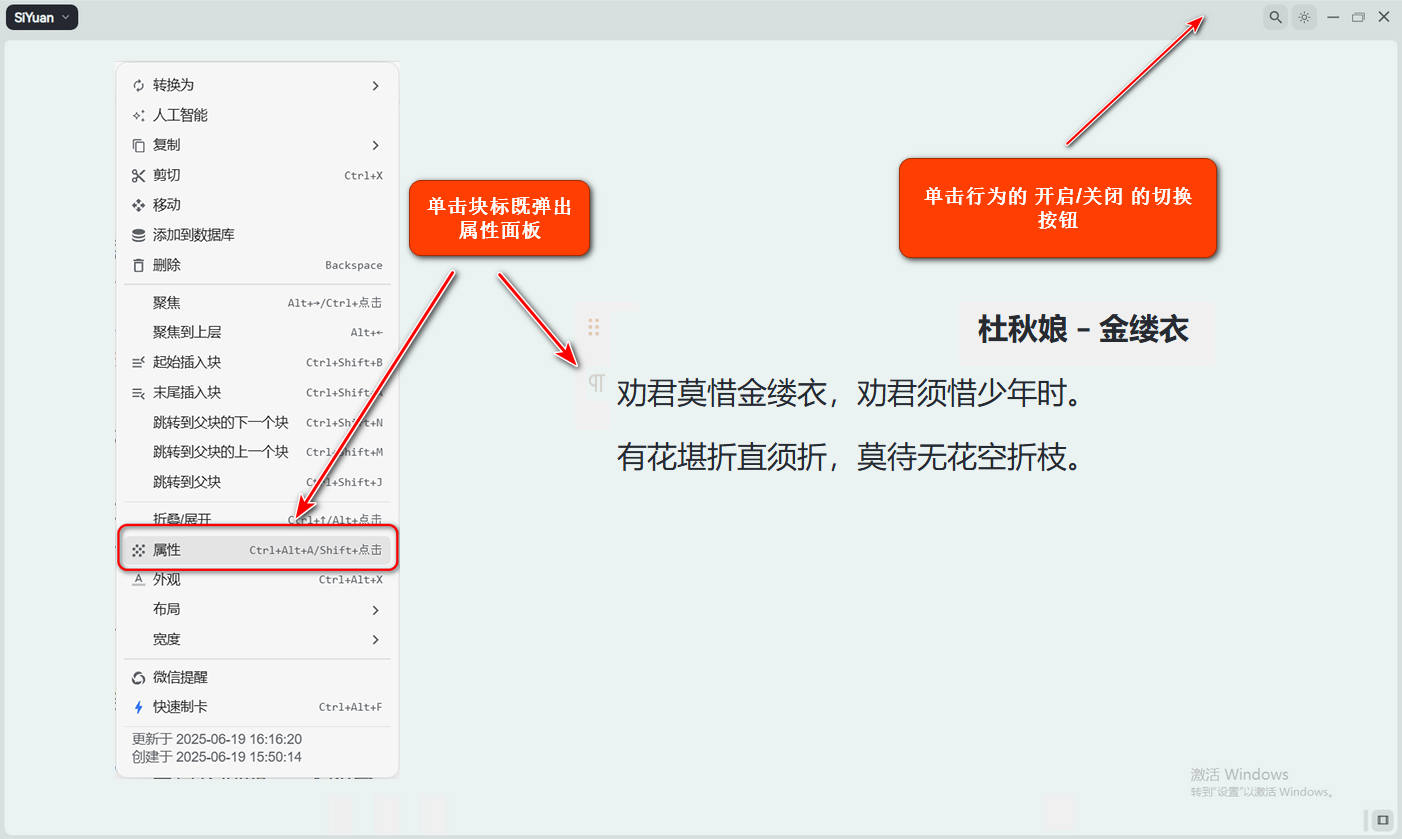Toggle the panel icon in bottom-right corner
The image size is (1402, 839).
click(1383, 819)
